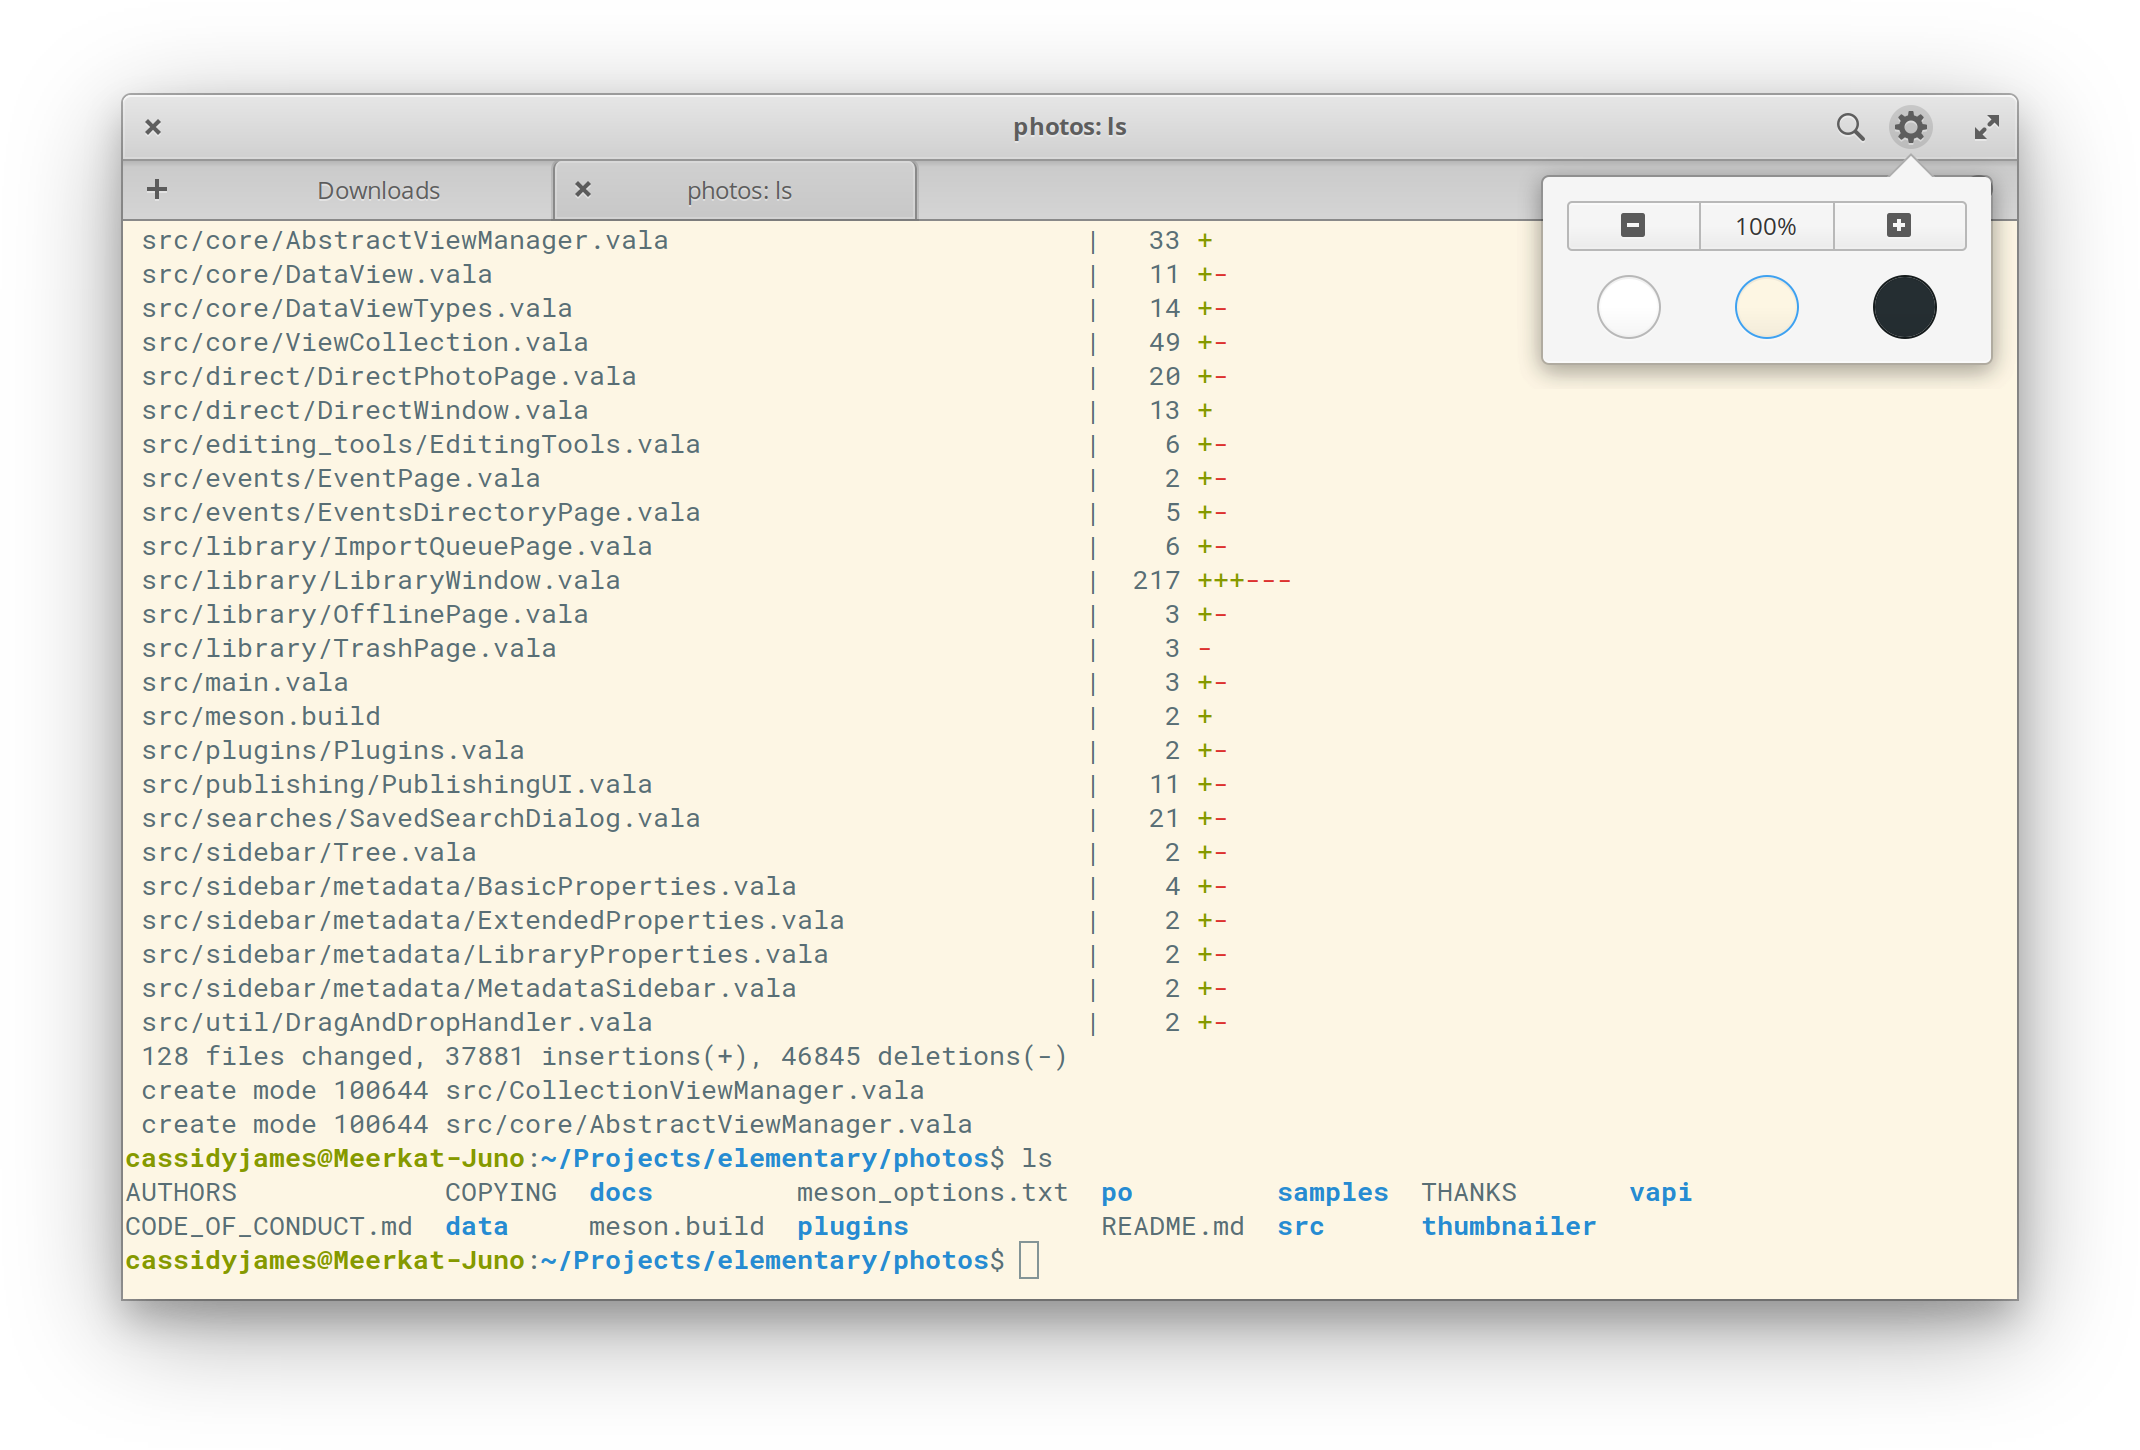Select the dark color scheme
Screen dimensions: 2140x1450
[1904, 307]
